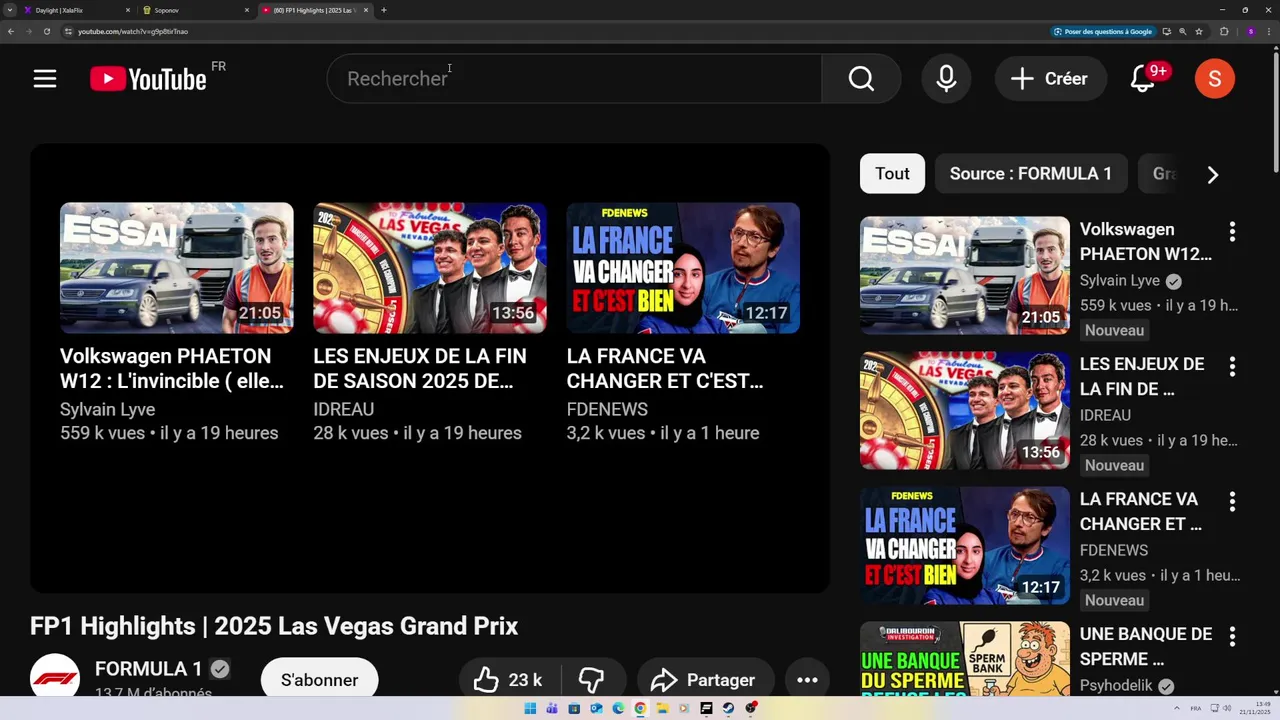Open the notifications bell
The image size is (1280, 720).
[x=1143, y=79]
